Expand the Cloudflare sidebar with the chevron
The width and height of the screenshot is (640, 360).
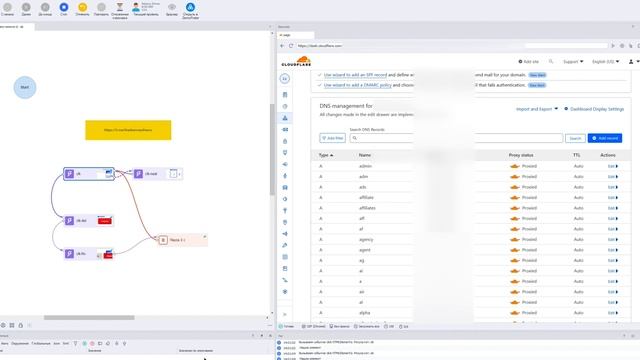point(285,314)
